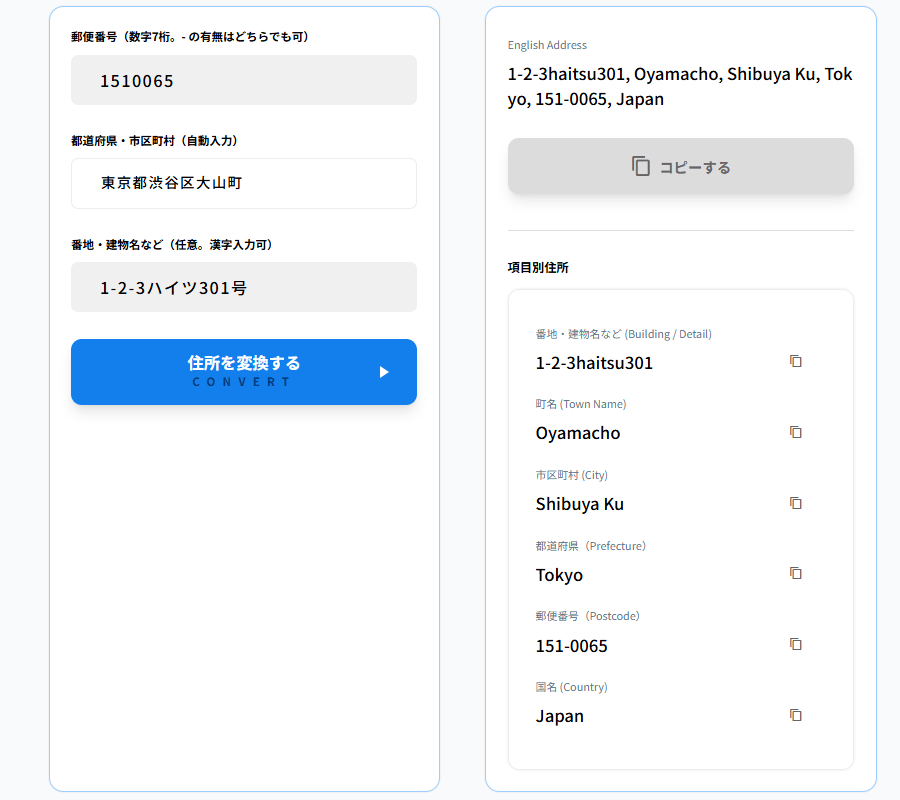Copy the Prefecture value Tokyo
Image resolution: width=900 pixels, height=800 pixels.
click(796, 573)
